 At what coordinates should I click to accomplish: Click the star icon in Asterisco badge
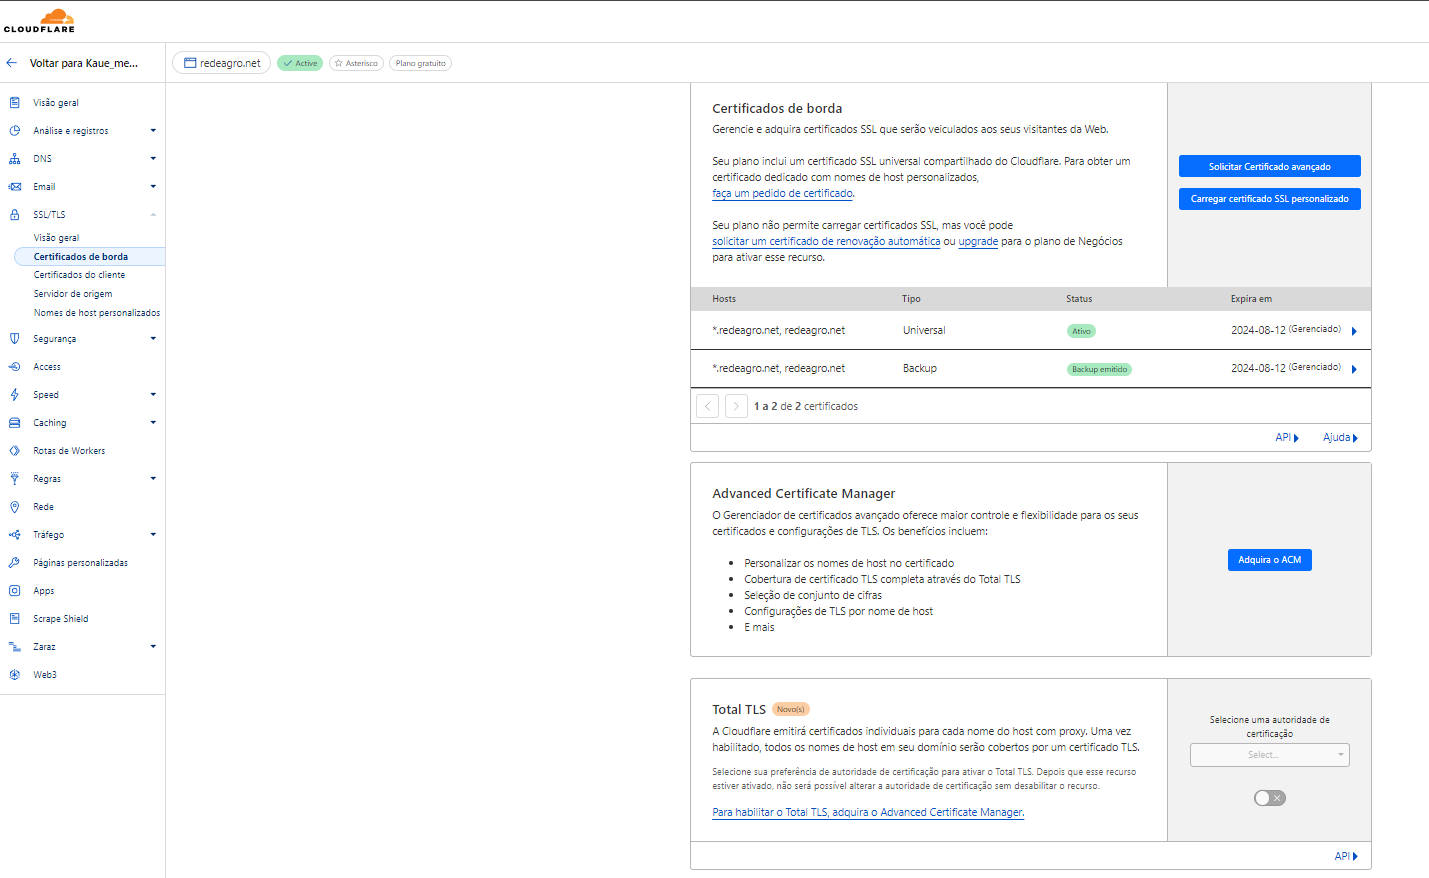coord(339,63)
